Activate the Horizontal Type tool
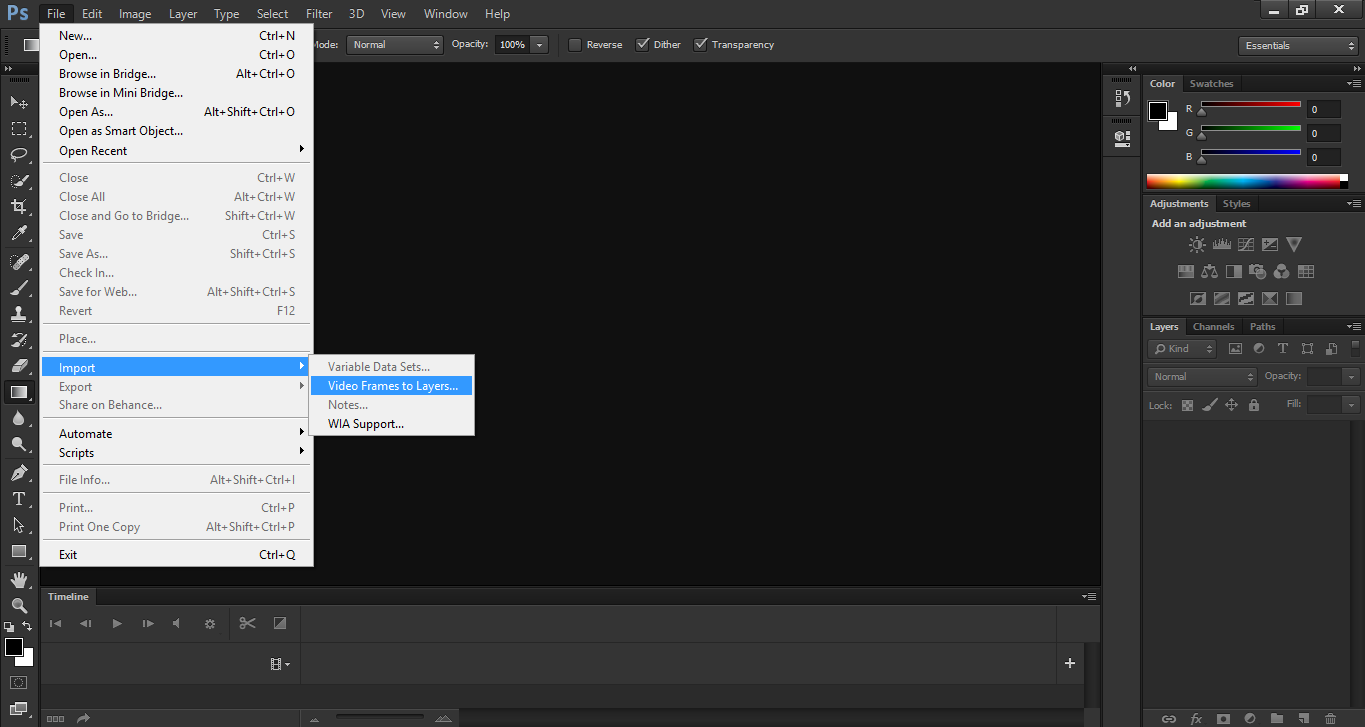 (x=19, y=498)
